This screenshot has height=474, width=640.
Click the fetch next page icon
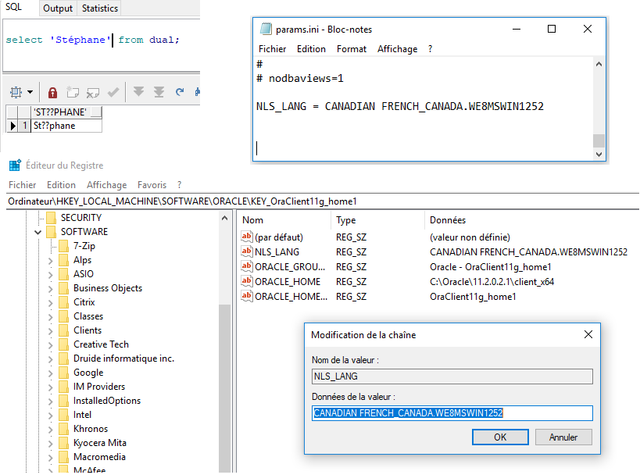point(139,91)
